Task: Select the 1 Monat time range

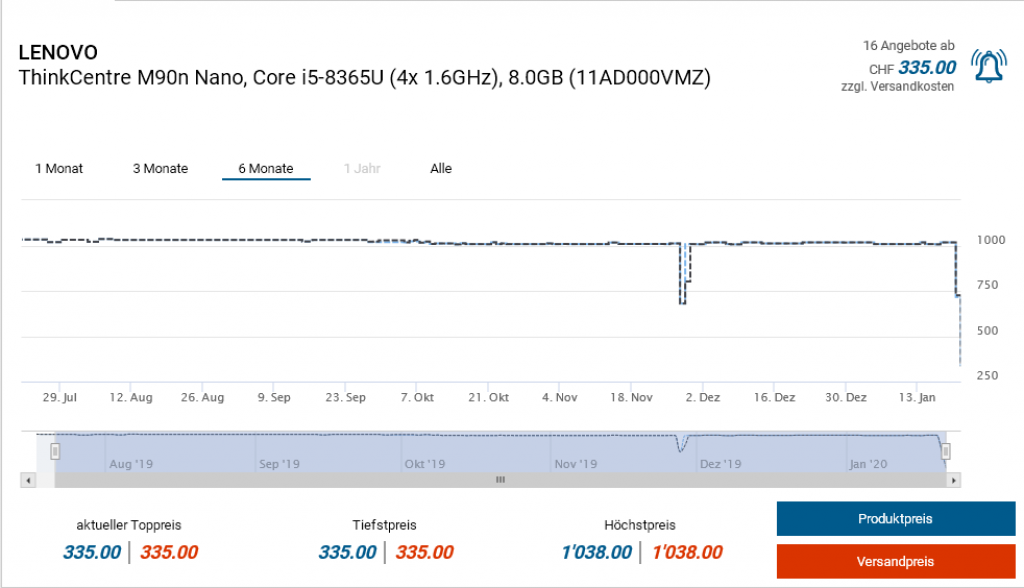Action: tap(59, 168)
